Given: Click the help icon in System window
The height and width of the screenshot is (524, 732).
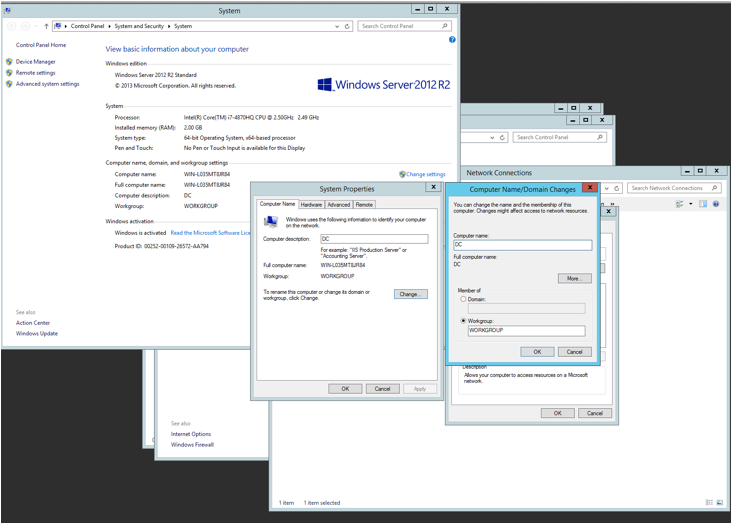Looking at the screenshot, I should (452, 40).
